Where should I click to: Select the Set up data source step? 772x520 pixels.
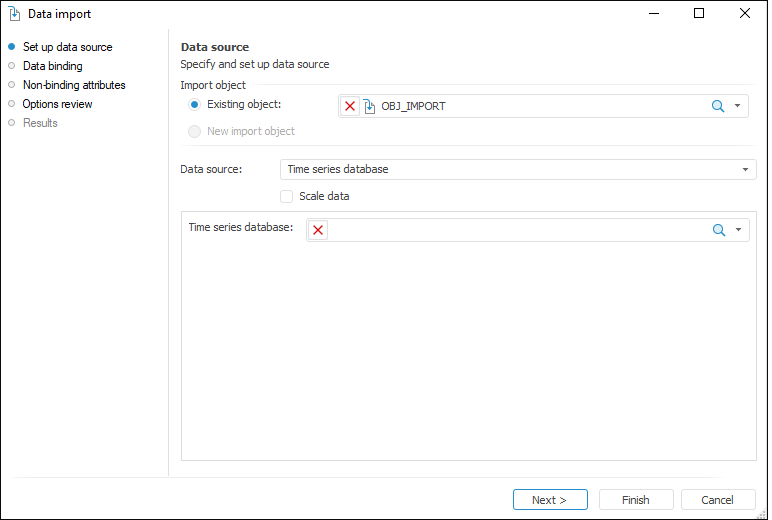pos(67,47)
